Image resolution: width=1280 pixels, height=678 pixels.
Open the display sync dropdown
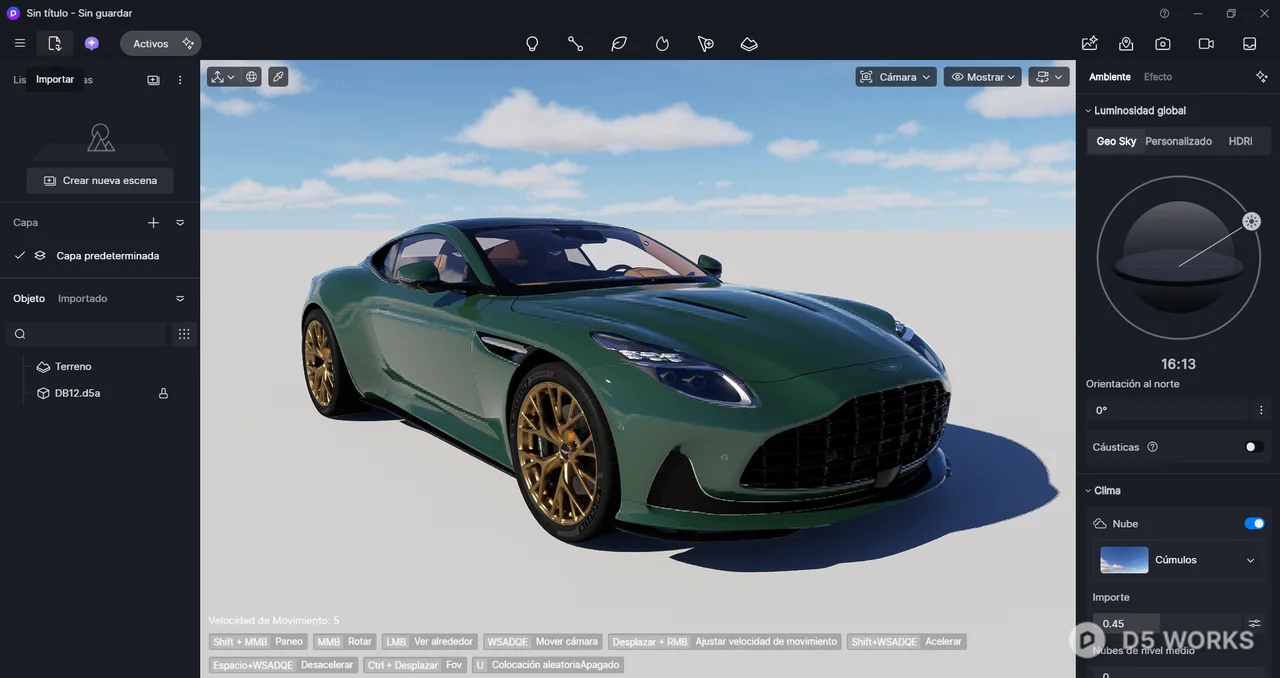1049,77
